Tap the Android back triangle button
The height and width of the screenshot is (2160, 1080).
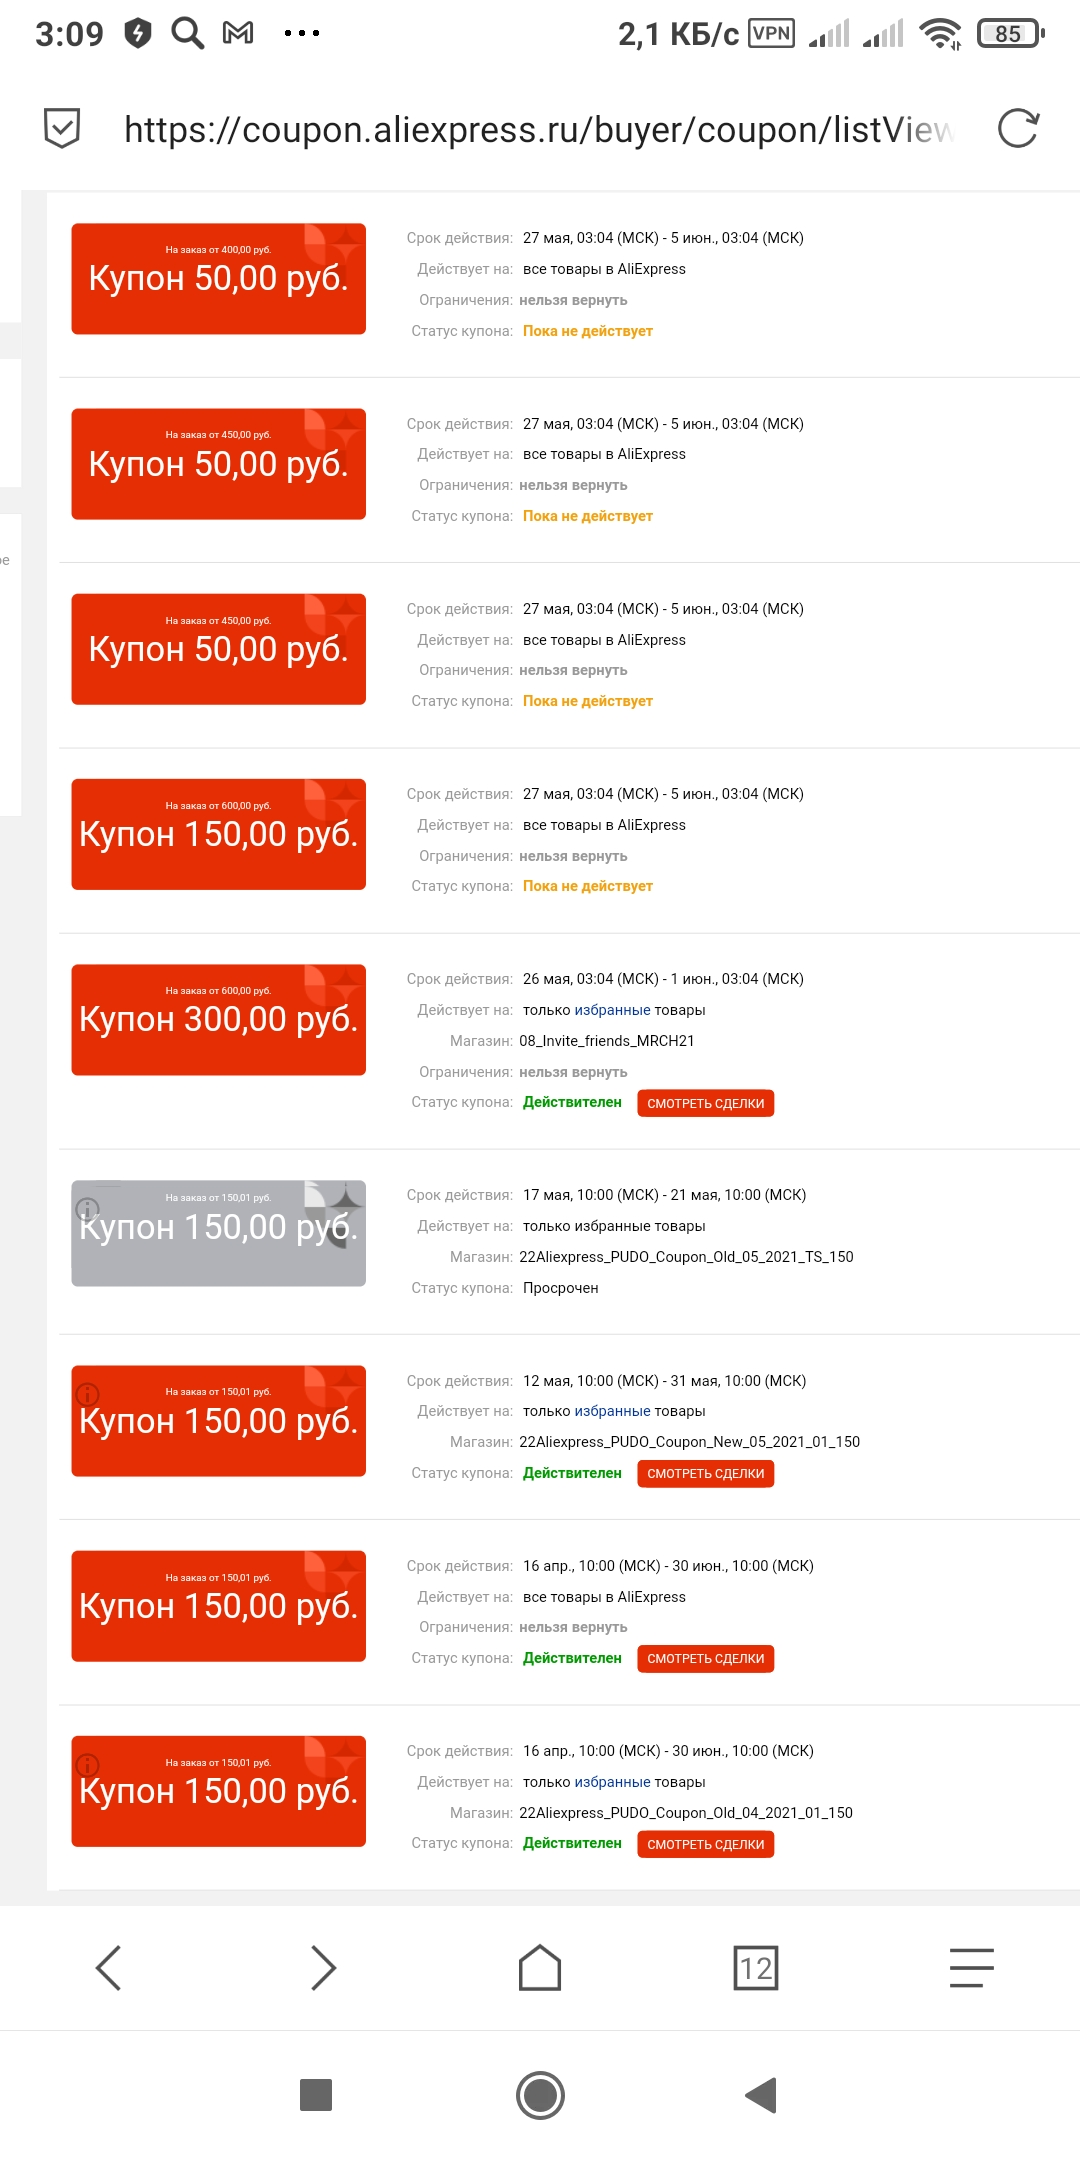[x=761, y=2095]
